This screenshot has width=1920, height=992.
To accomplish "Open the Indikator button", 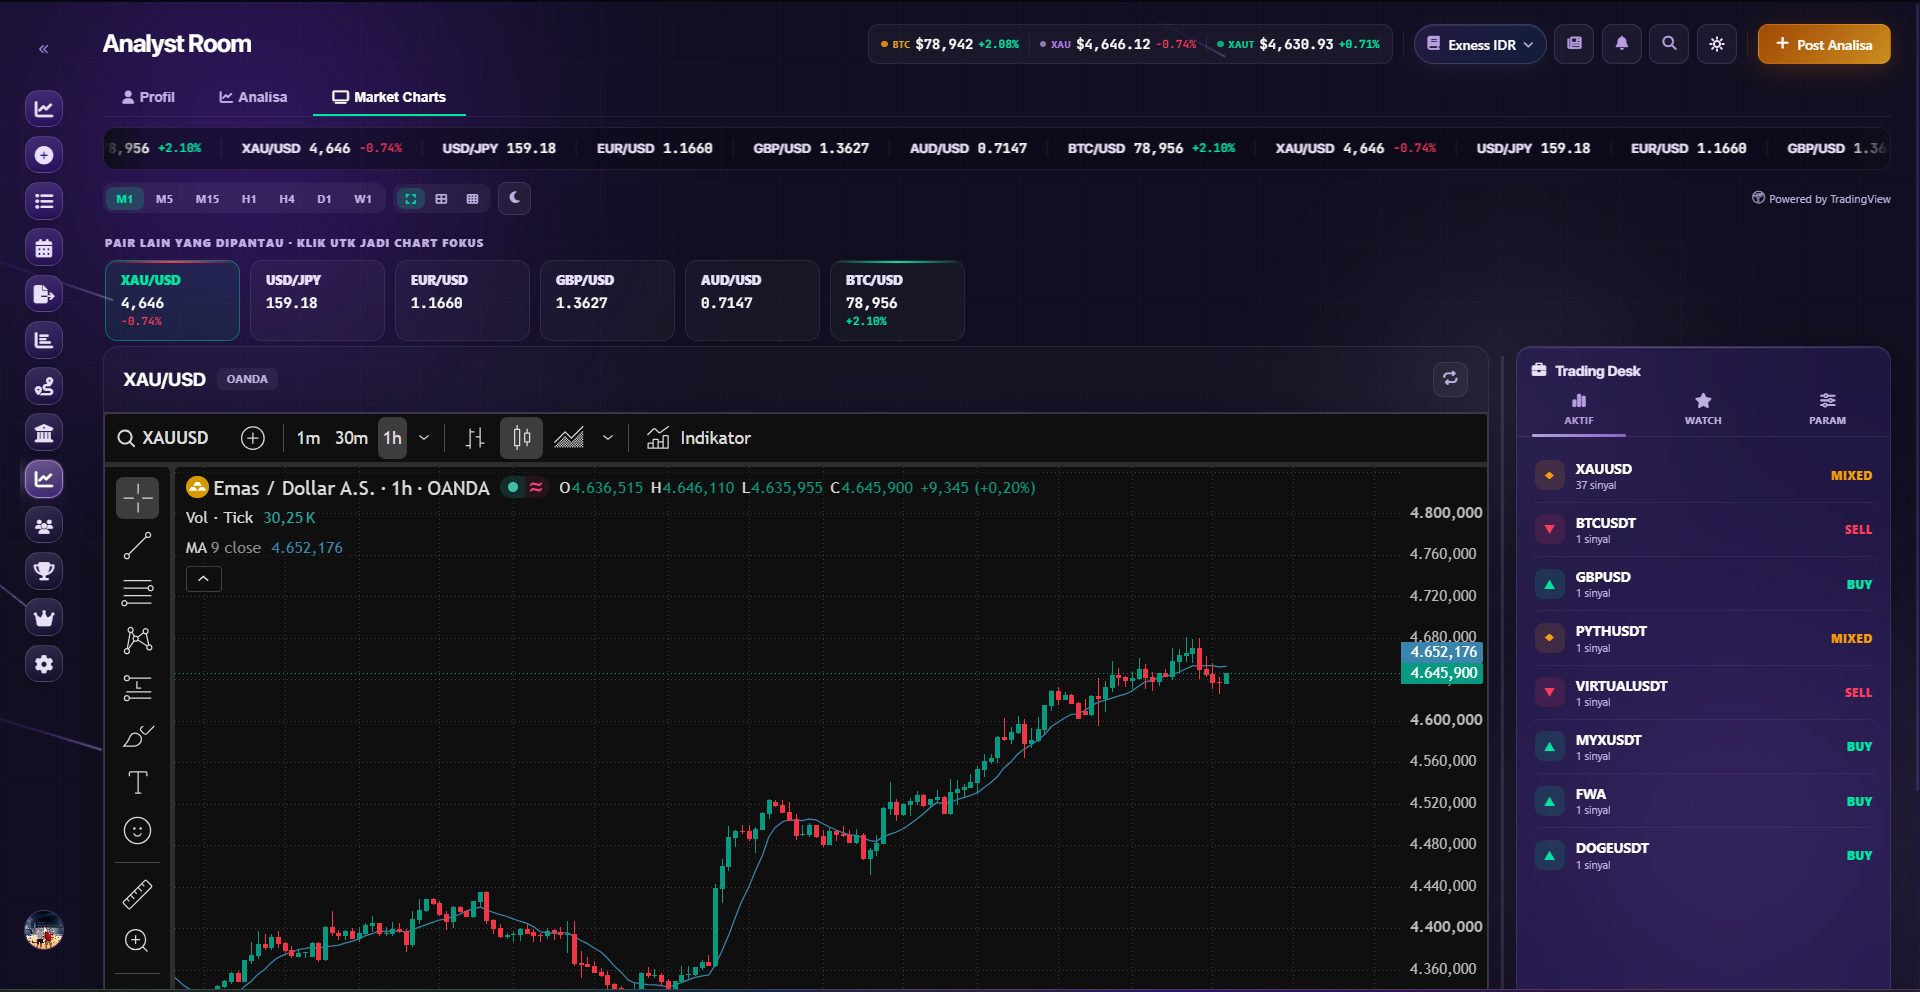I will tap(699, 438).
